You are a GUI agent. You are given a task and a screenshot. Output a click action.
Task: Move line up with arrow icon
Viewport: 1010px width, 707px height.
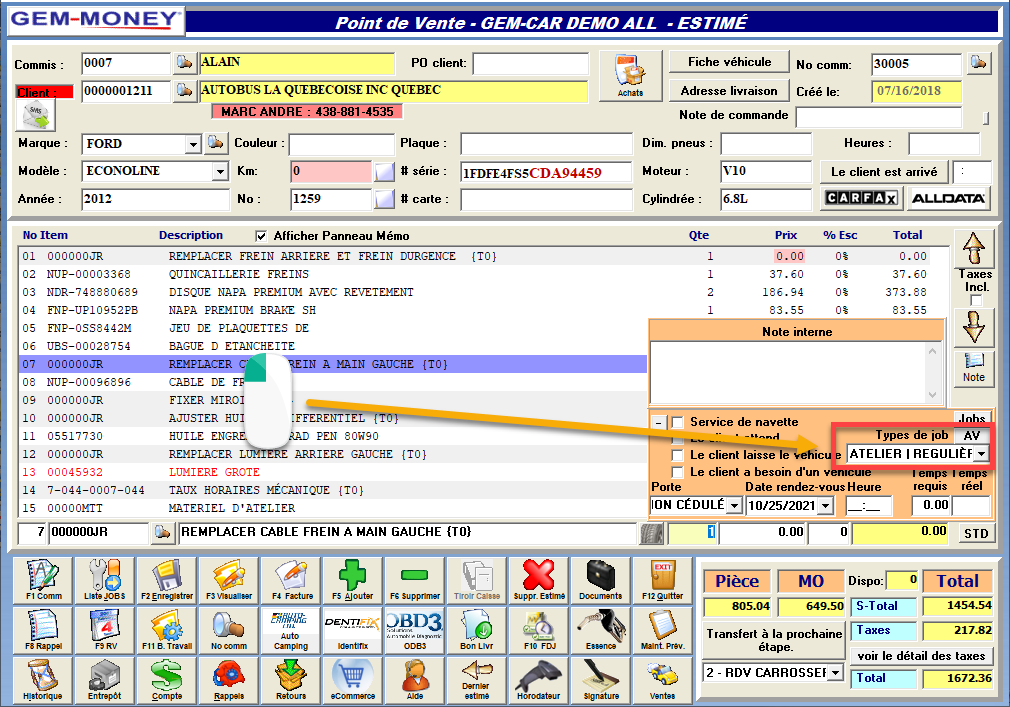(x=974, y=249)
